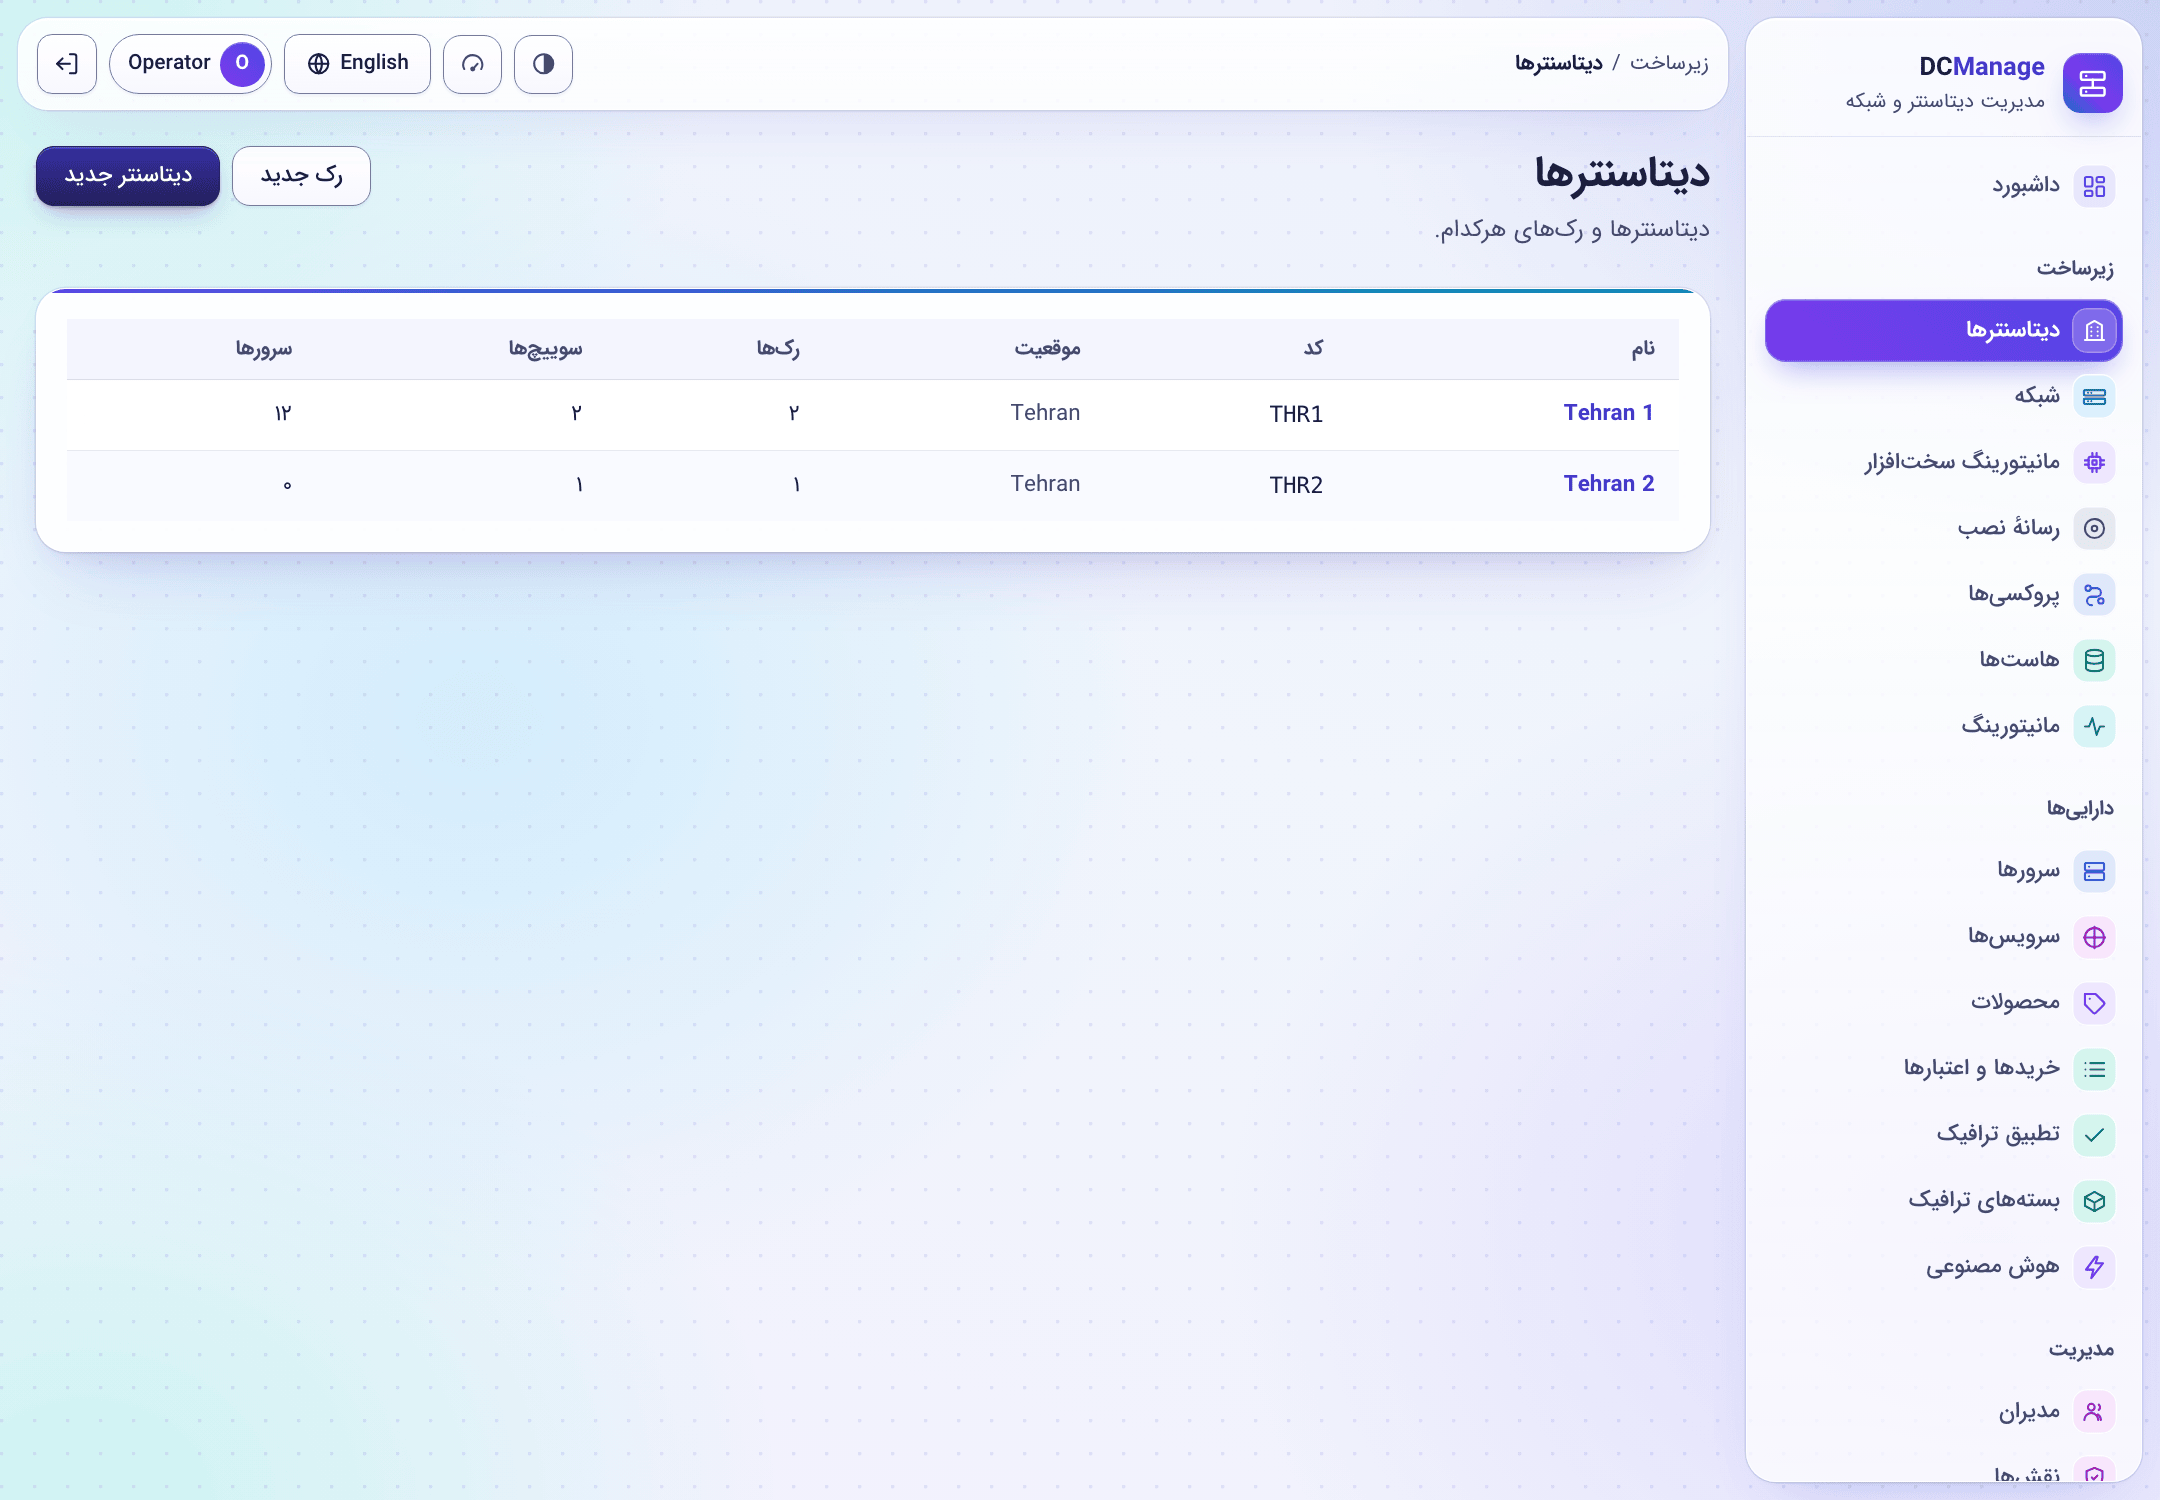Click the مانیتورینگ pulse icon
The image size is (2160, 1500).
2094,726
